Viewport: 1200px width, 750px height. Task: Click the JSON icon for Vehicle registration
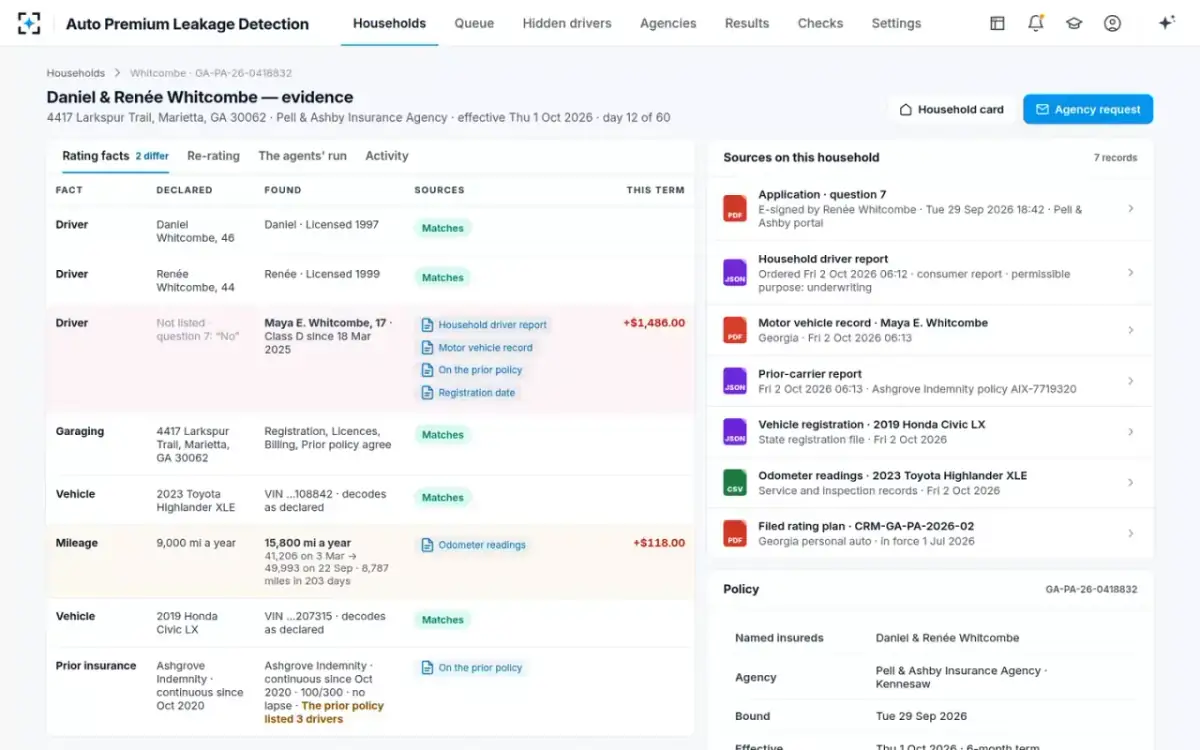click(x=735, y=431)
